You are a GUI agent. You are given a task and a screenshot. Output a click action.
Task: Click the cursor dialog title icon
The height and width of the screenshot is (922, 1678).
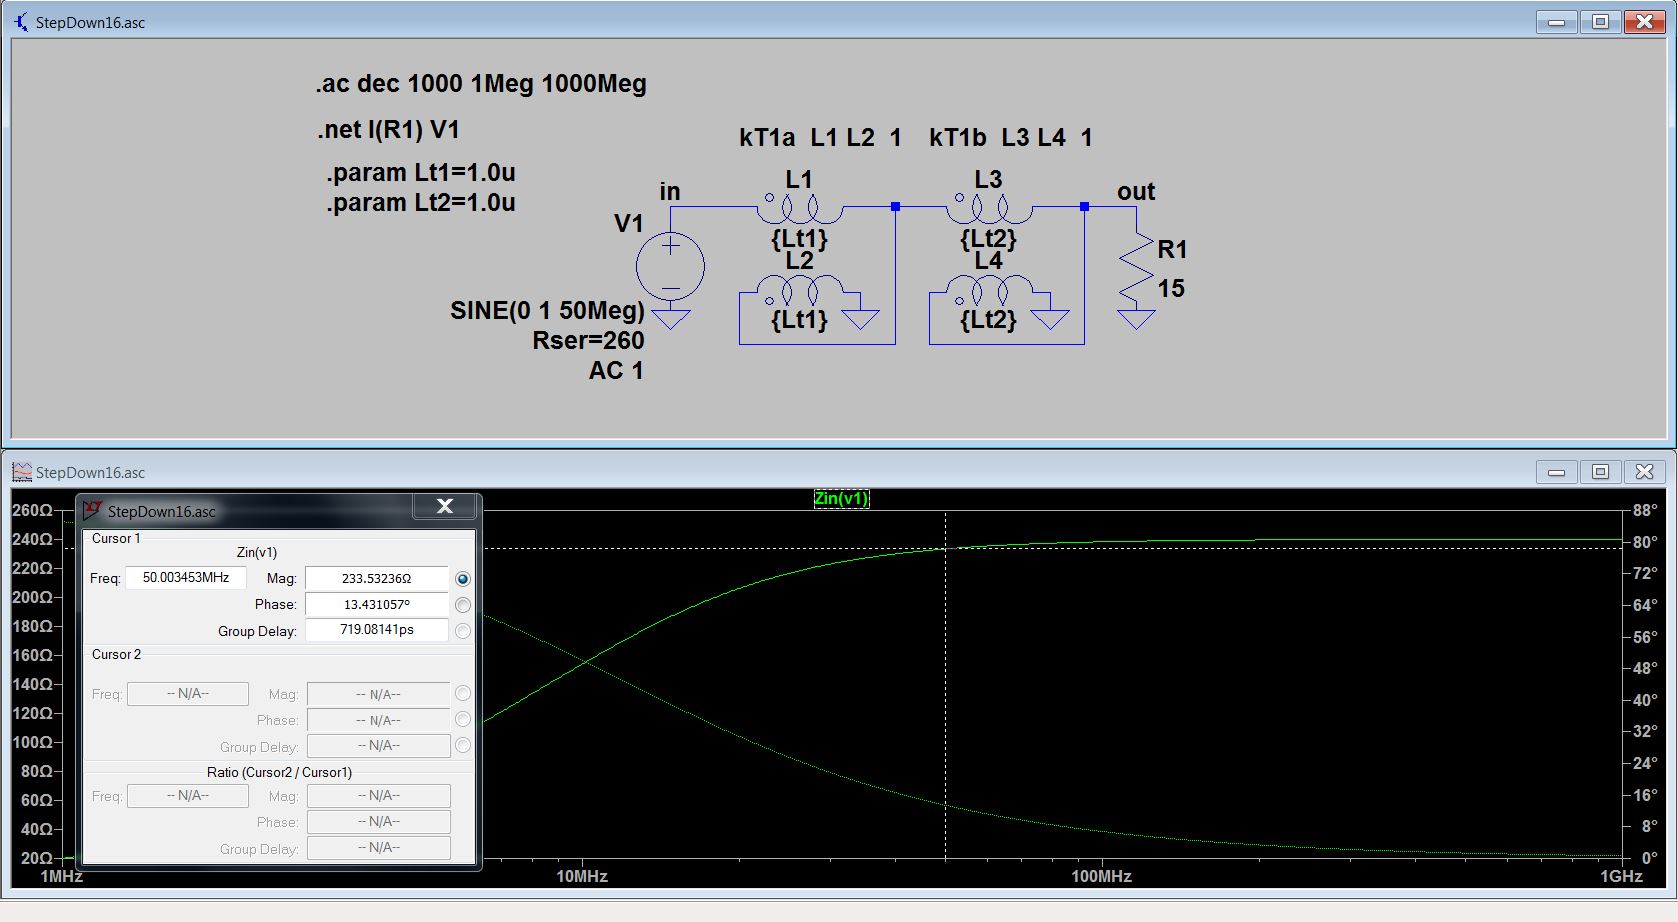point(92,510)
